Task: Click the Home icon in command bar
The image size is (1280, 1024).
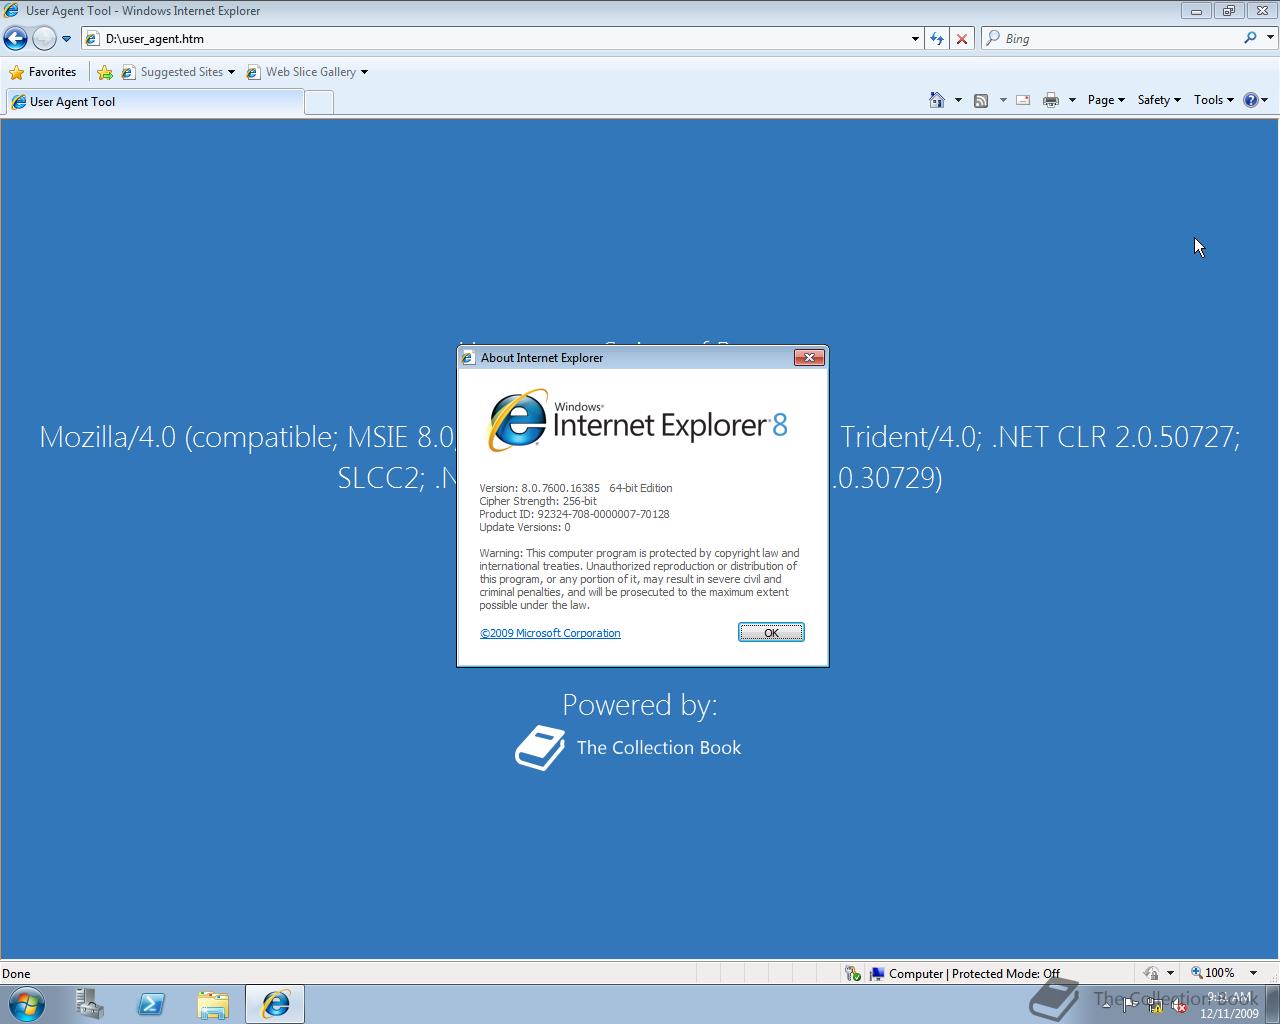Action: [x=937, y=100]
